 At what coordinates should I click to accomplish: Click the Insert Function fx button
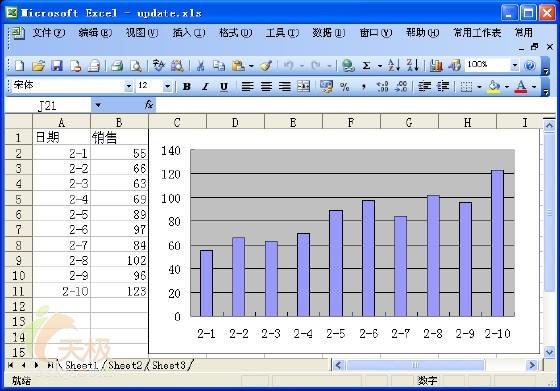click(x=149, y=105)
